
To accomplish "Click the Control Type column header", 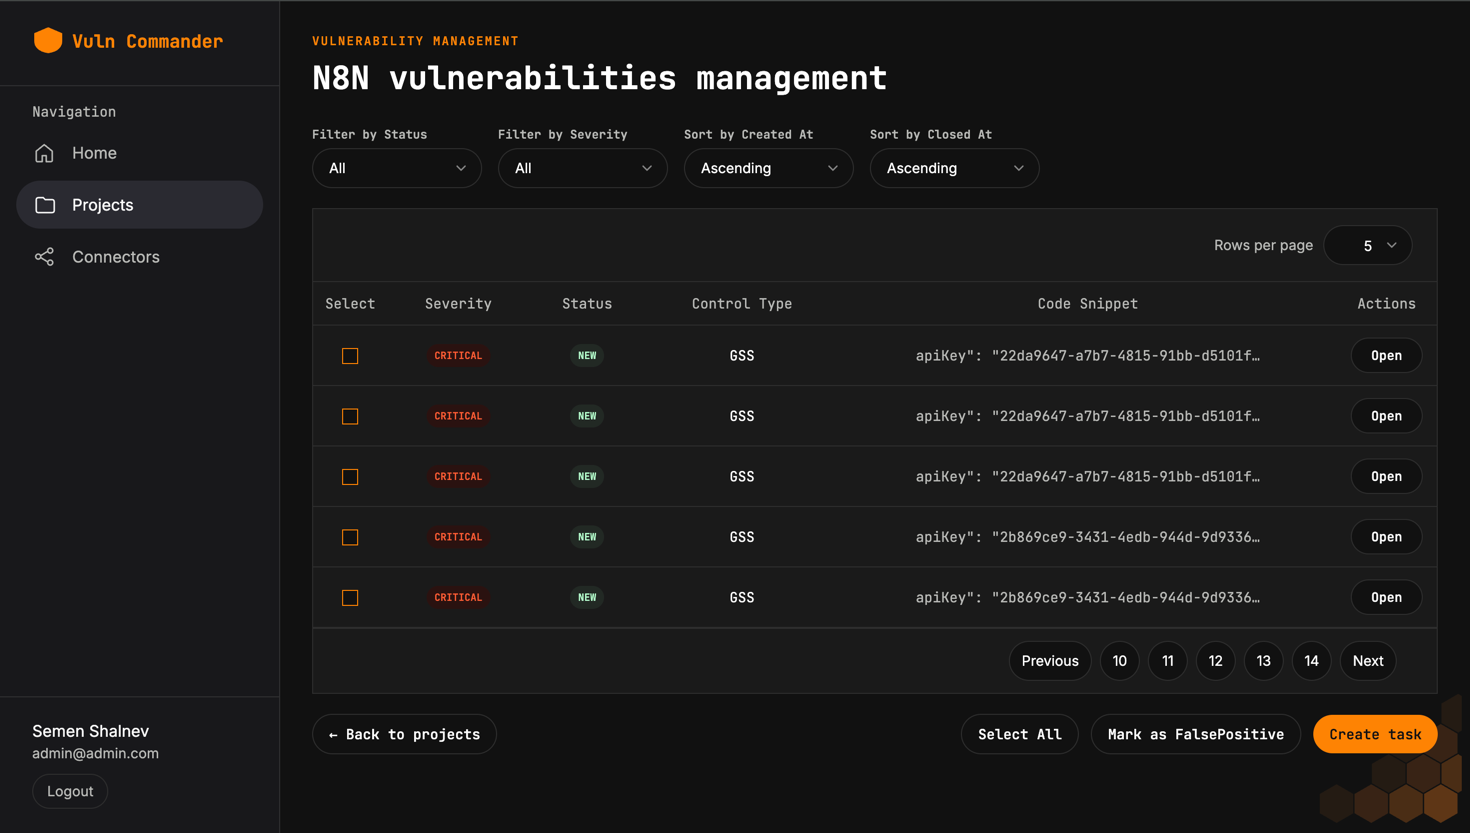I will [742, 304].
